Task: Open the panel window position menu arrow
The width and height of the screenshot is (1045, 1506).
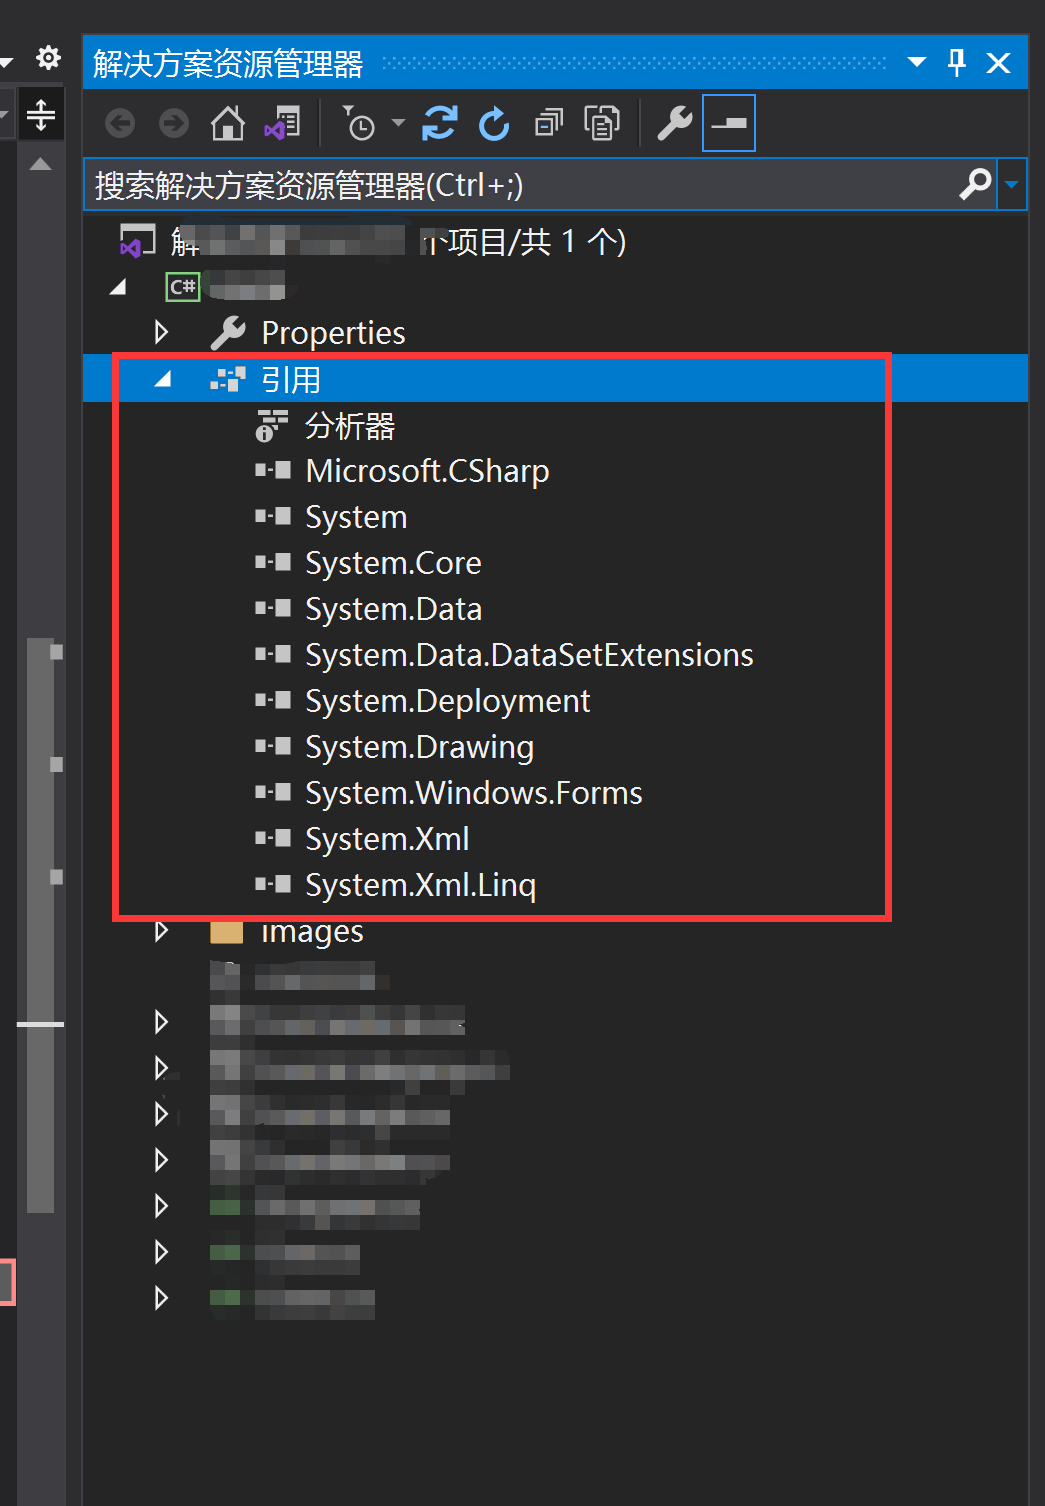Action: click(x=916, y=63)
